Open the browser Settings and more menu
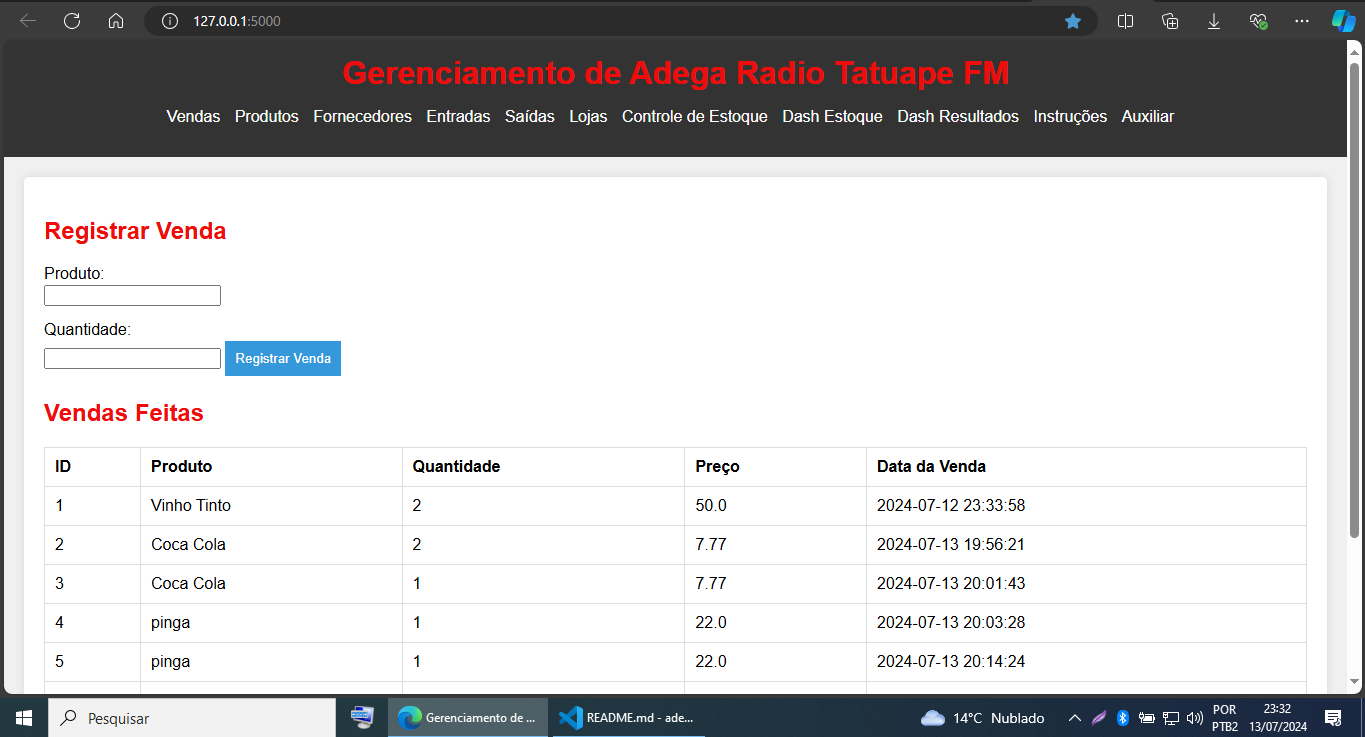This screenshot has height=737, width=1365. 1301,21
